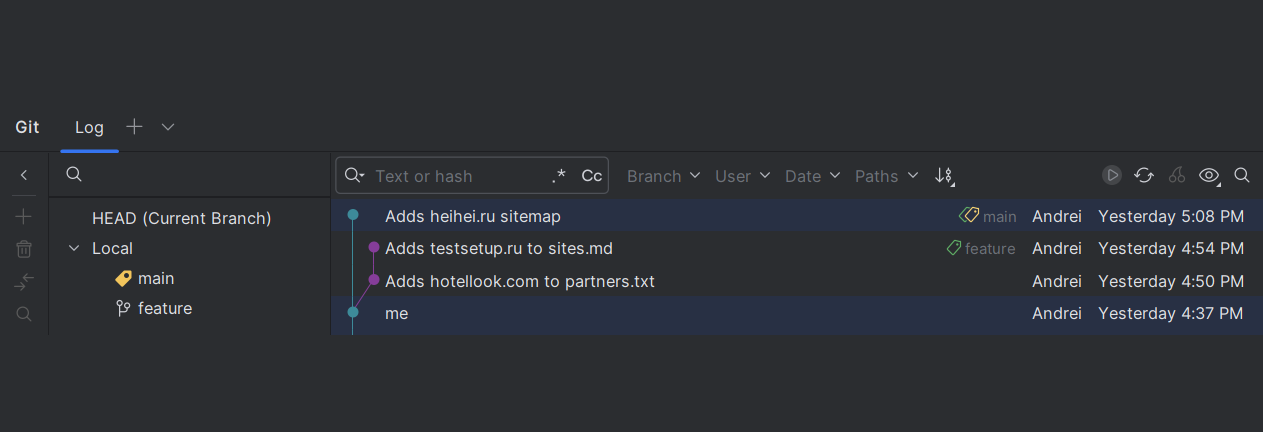Switch to the Log tab
The width and height of the screenshot is (1263, 432).
point(89,127)
